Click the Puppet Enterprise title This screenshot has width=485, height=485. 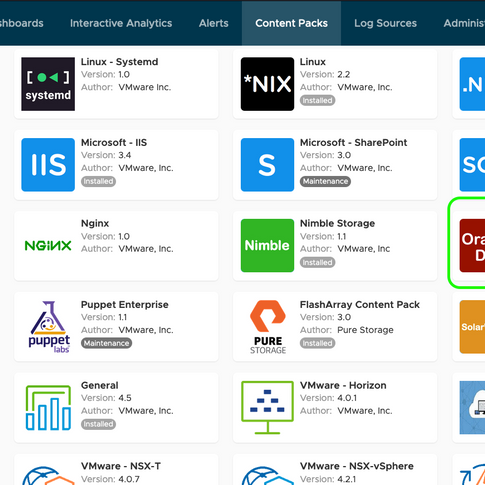(125, 304)
